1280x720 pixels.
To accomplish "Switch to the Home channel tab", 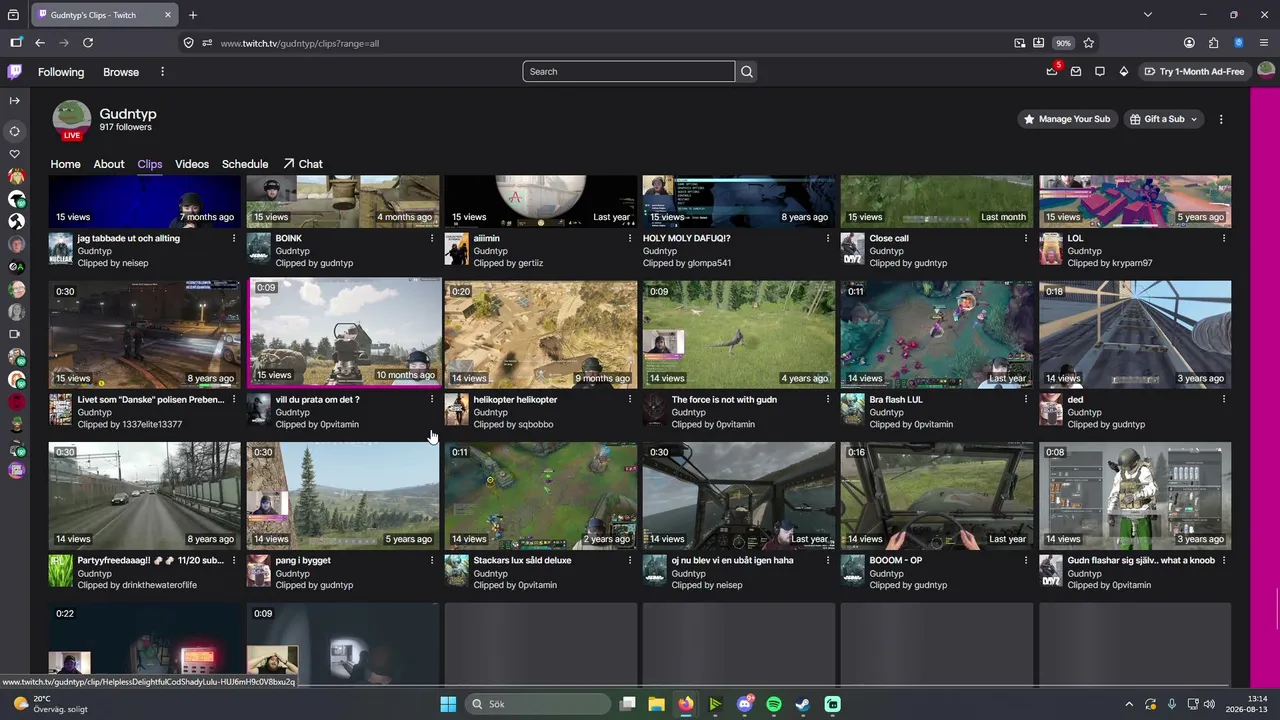I will pos(65,164).
